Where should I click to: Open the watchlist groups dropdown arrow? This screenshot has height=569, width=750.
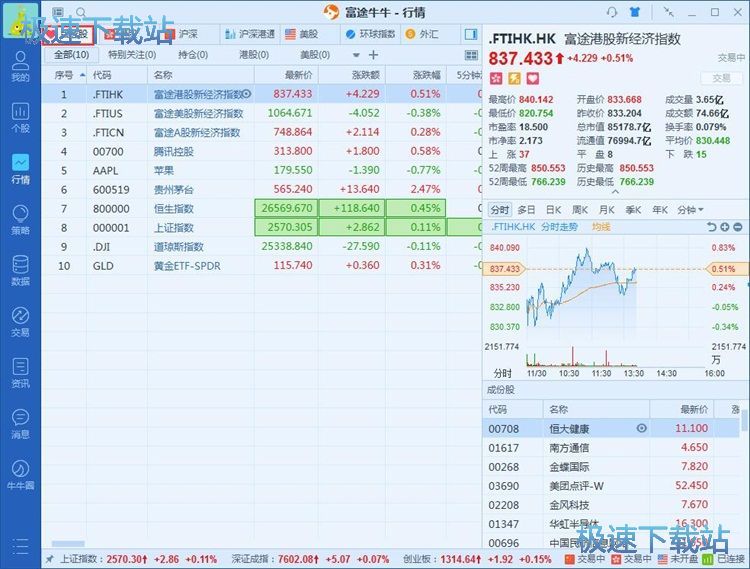(x=356, y=55)
